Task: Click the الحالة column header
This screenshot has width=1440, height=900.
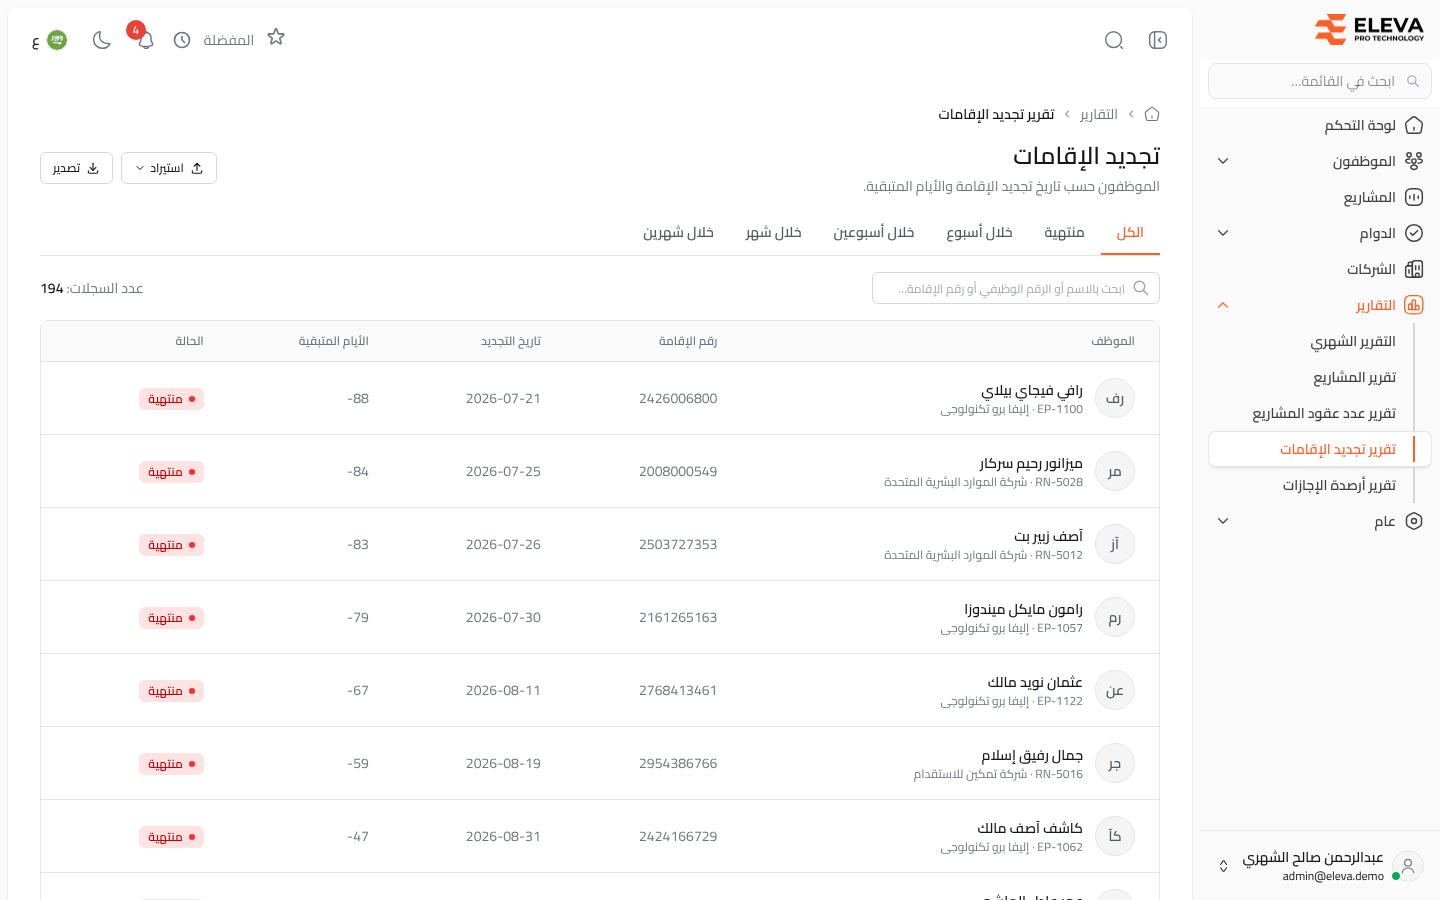Action: [x=189, y=341]
